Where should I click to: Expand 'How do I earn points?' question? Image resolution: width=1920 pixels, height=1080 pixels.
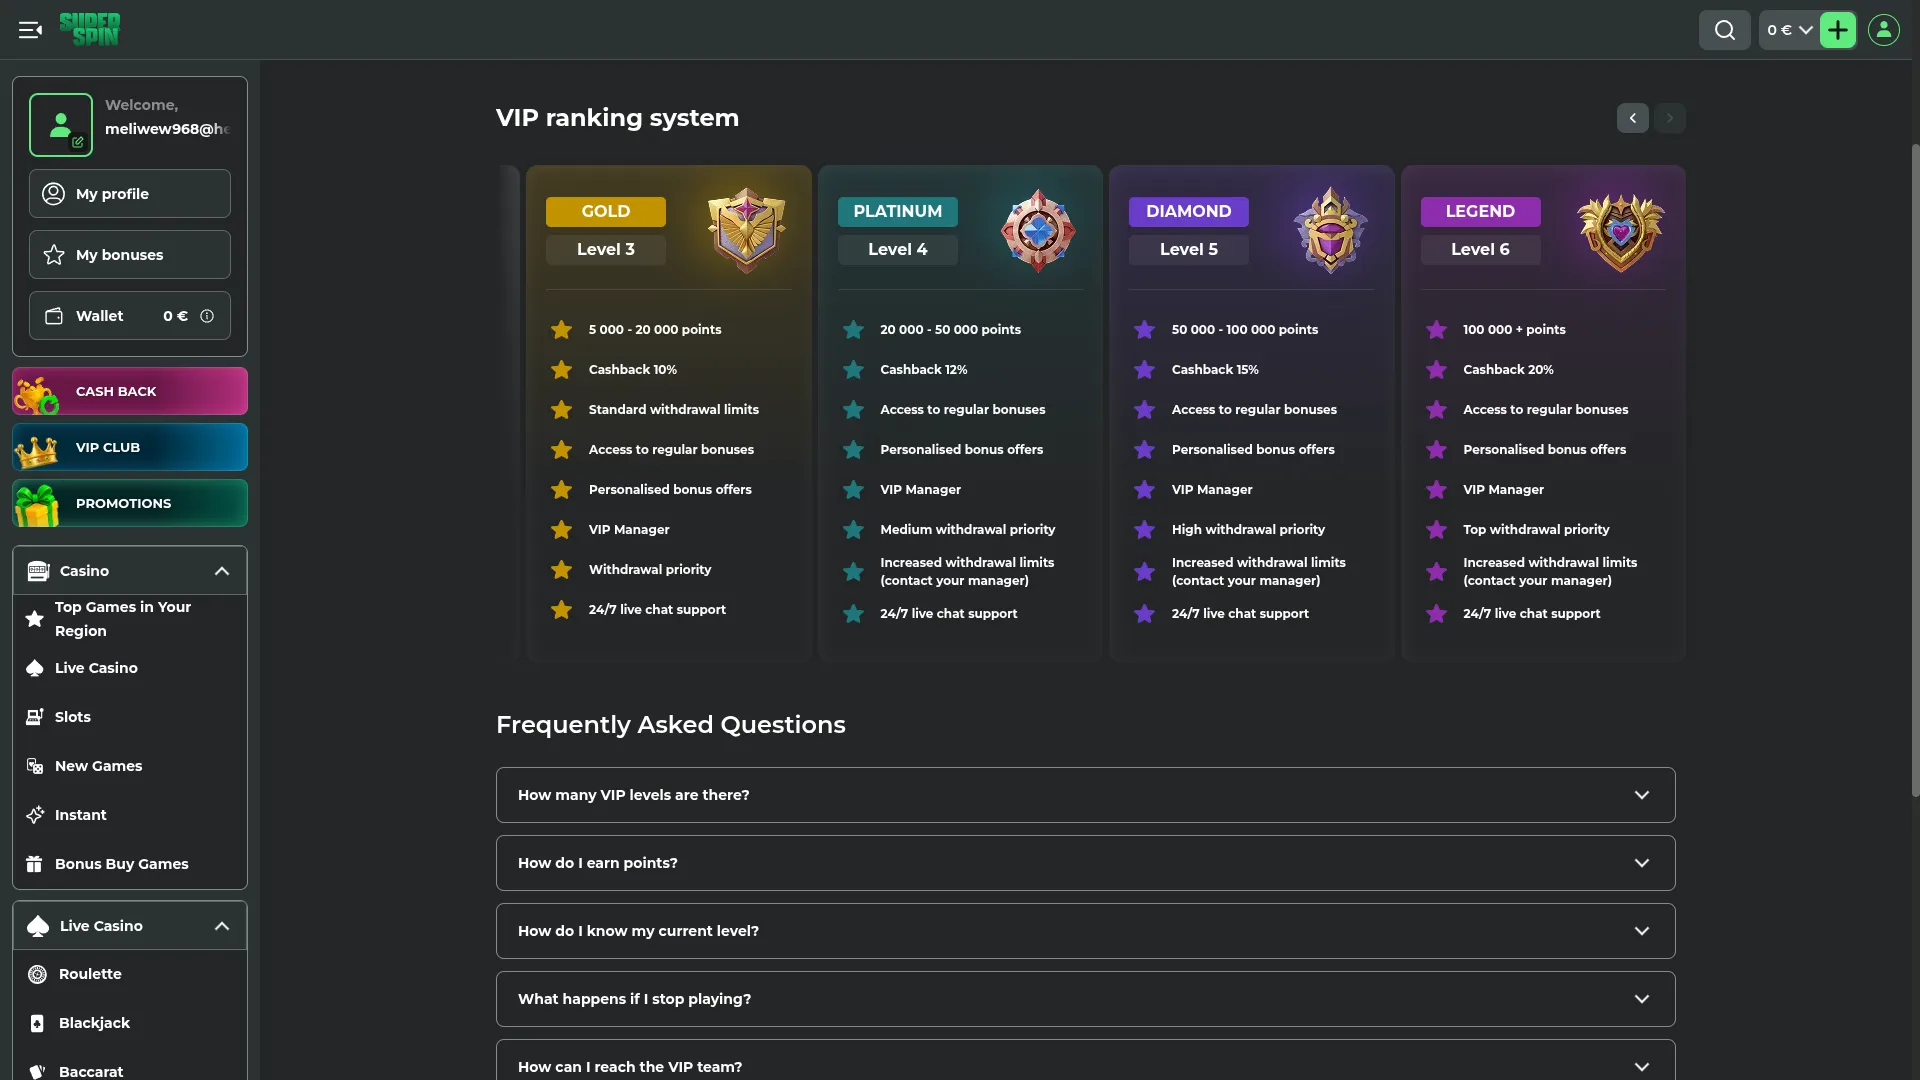(1085, 863)
